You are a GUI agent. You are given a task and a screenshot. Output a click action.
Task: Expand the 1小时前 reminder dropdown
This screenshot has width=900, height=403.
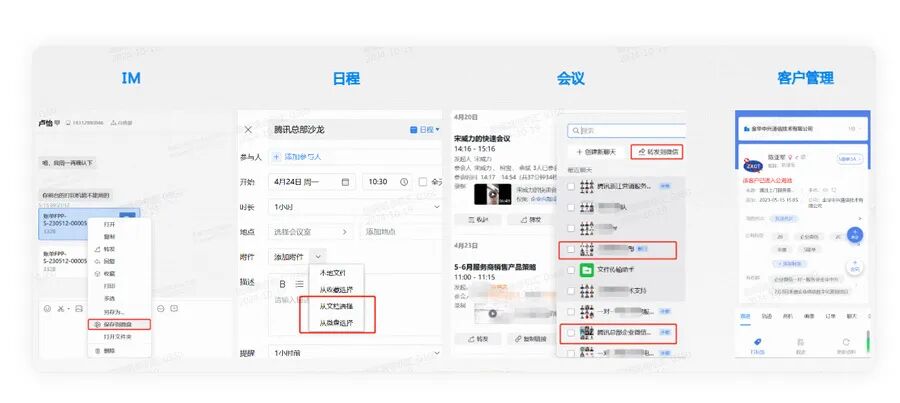[x=436, y=352]
